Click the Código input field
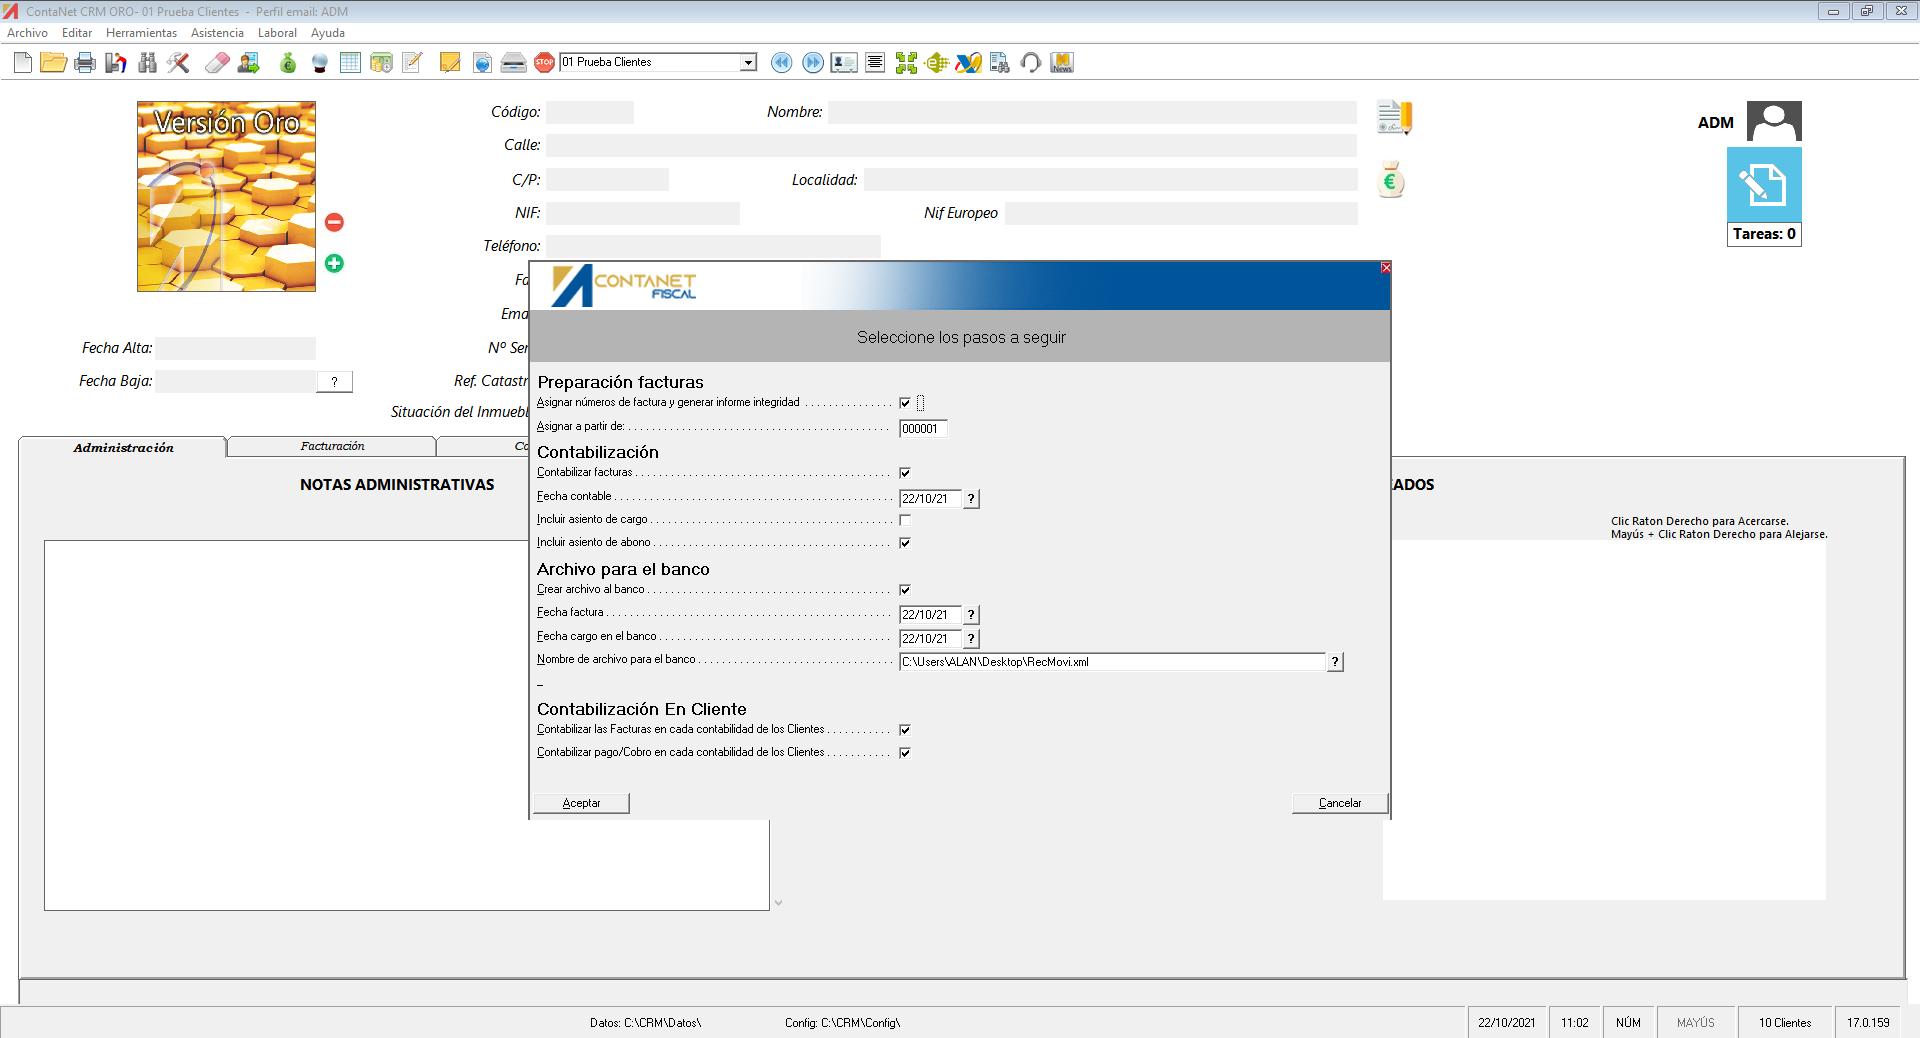Screen dimensions: 1920x1038 tap(590, 112)
